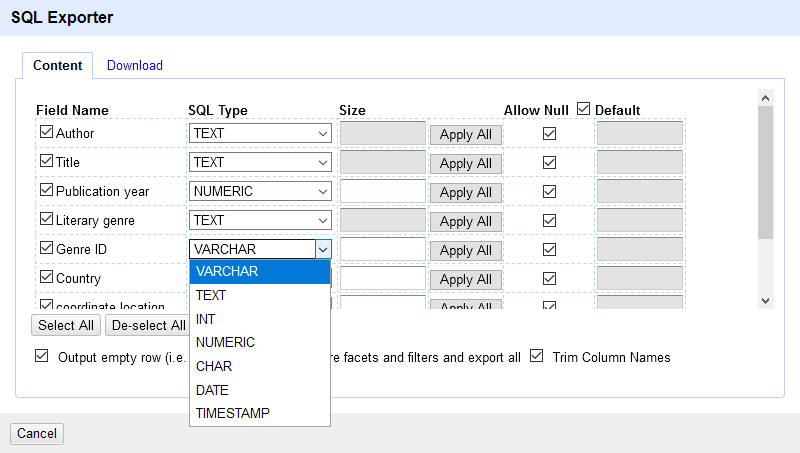
Task: Pick the DATE option from the list
Action: pyautogui.click(x=212, y=390)
